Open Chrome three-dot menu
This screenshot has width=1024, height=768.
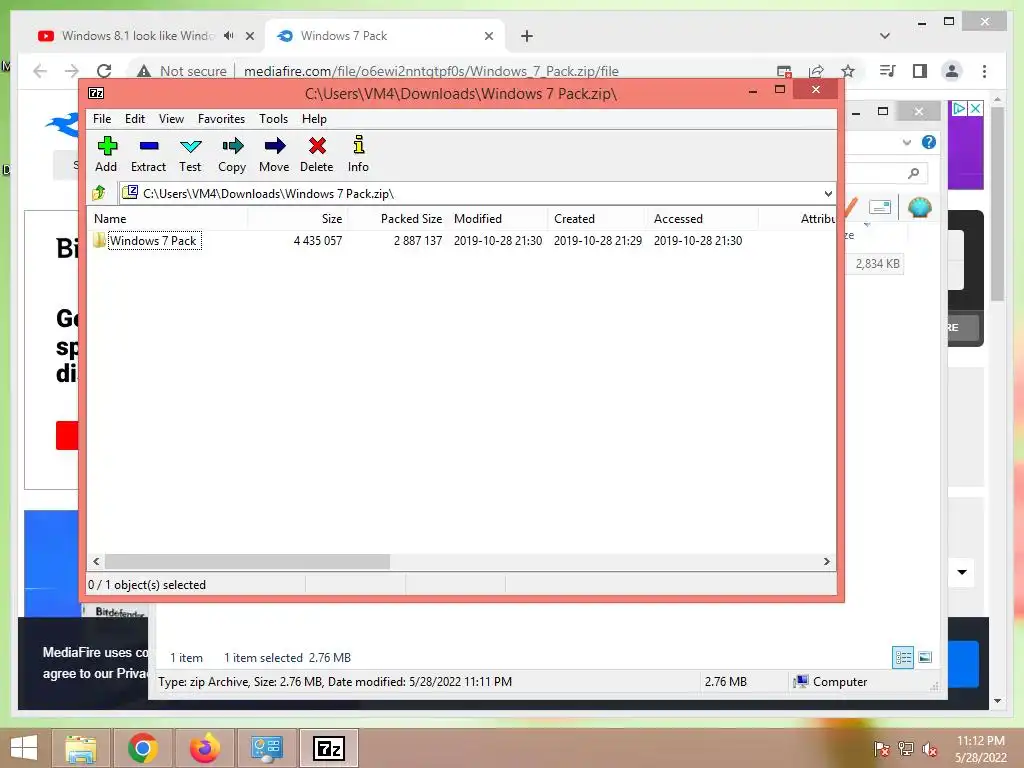[x=984, y=71]
